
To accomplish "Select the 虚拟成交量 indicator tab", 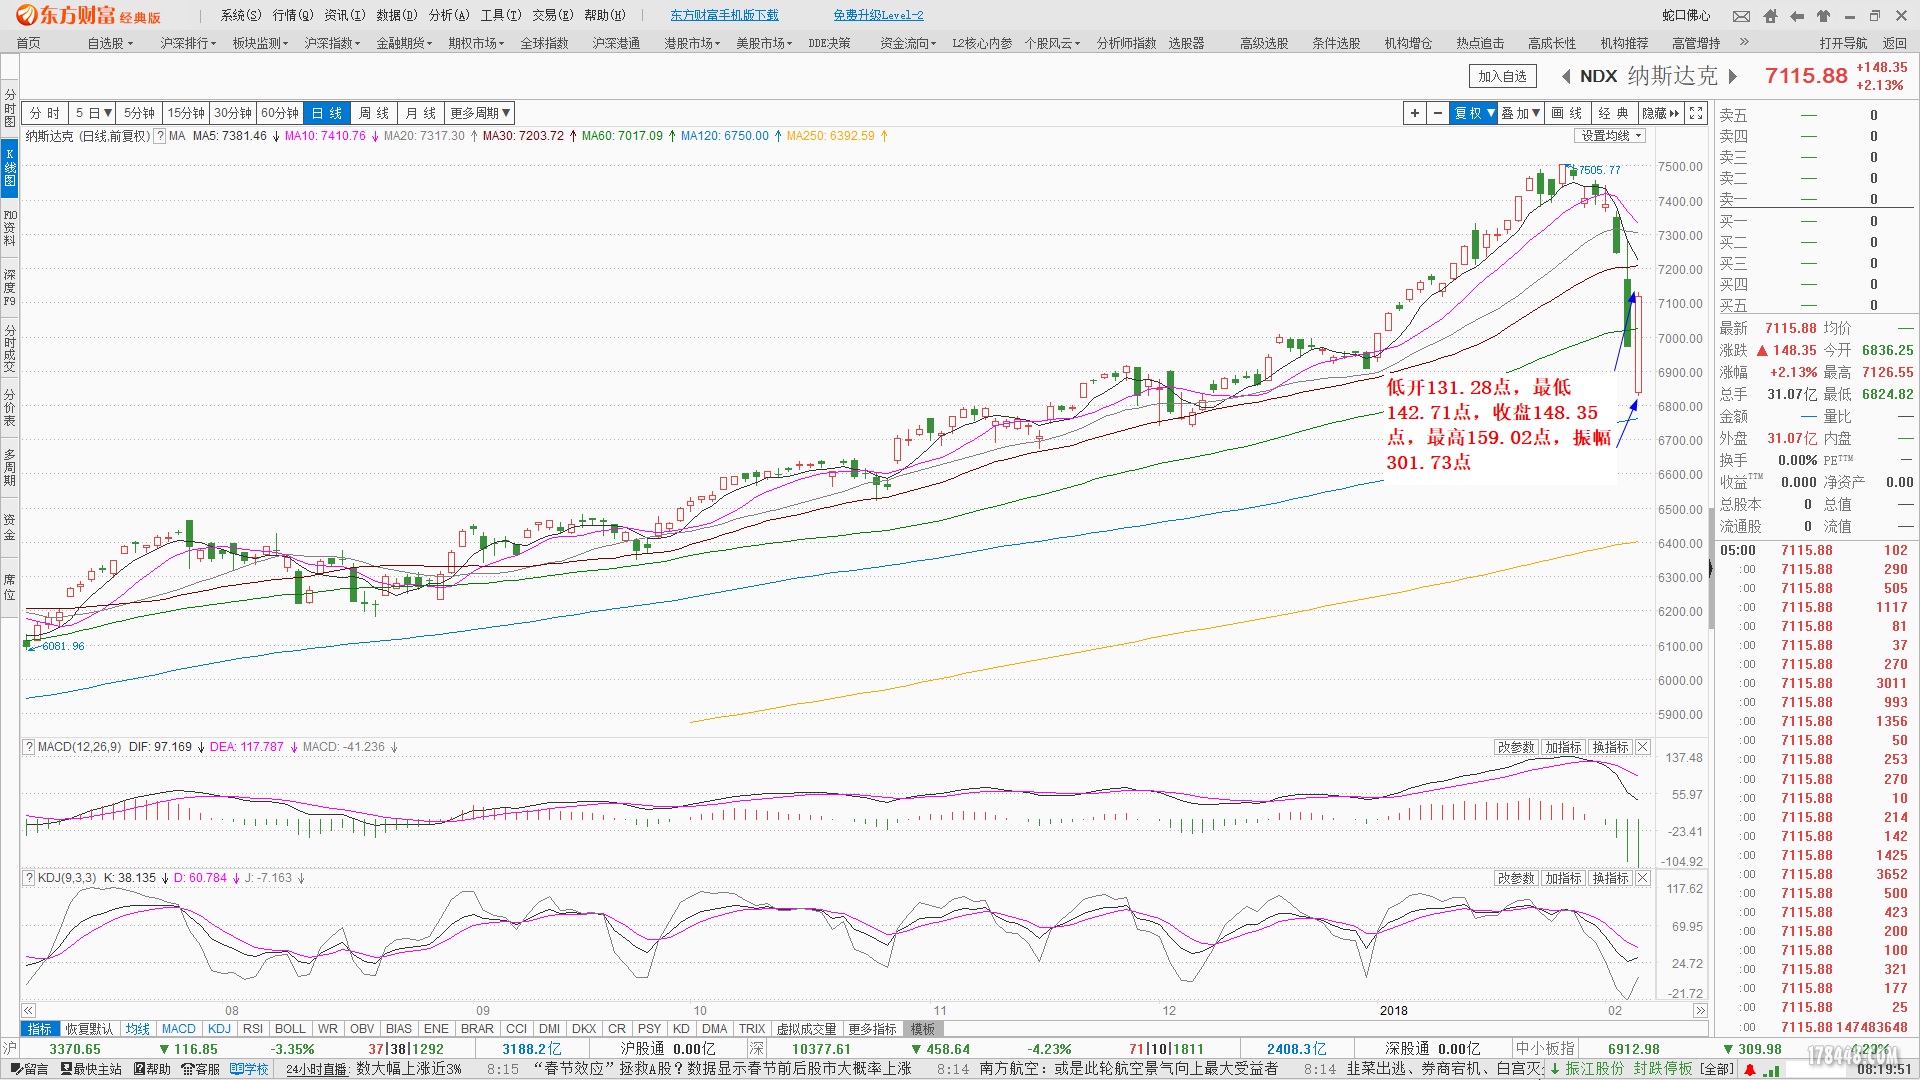I will tap(806, 1029).
